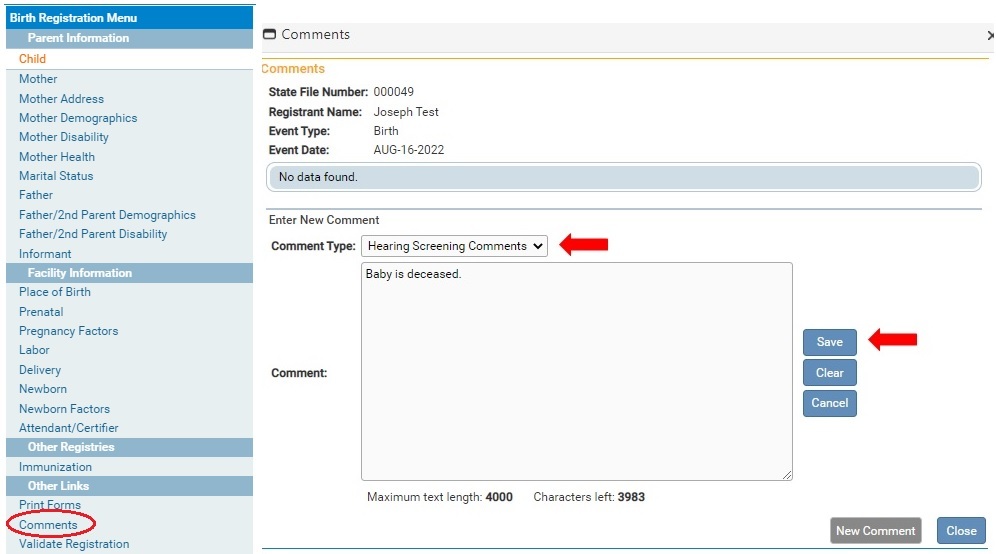Open the Comment Type dropdown
Viewport: 996px width, 554px height.
(x=454, y=246)
